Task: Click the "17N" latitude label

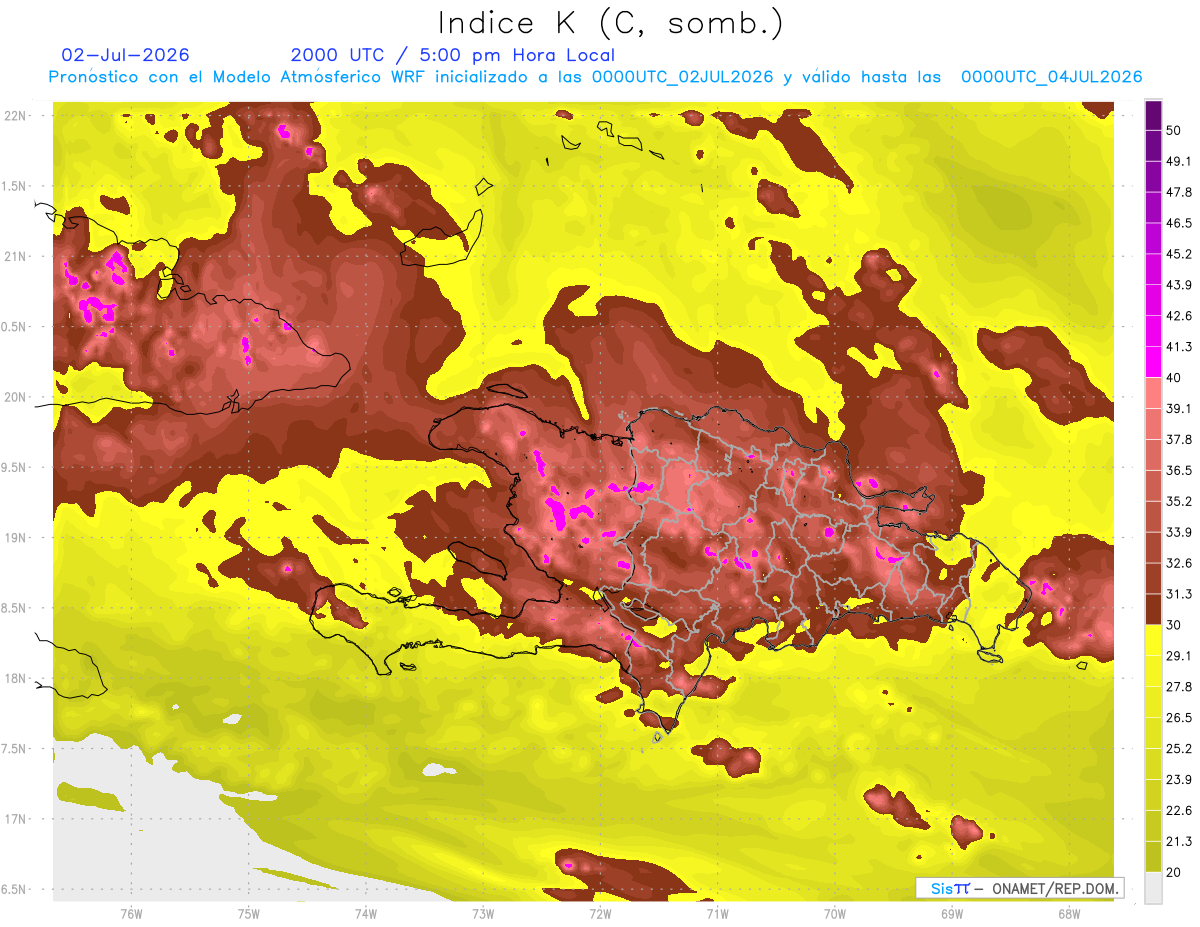Action: click(x=17, y=819)
